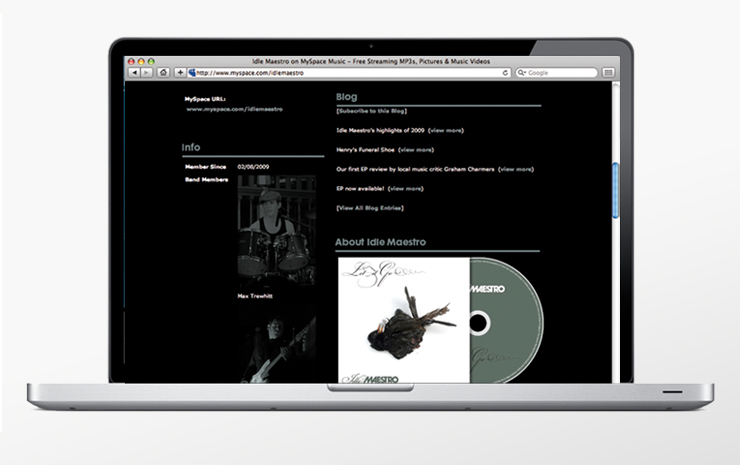Viewport: 740px width, 465px height.
Task: Click the MySpace URL label
Action: tap(205, 99)
